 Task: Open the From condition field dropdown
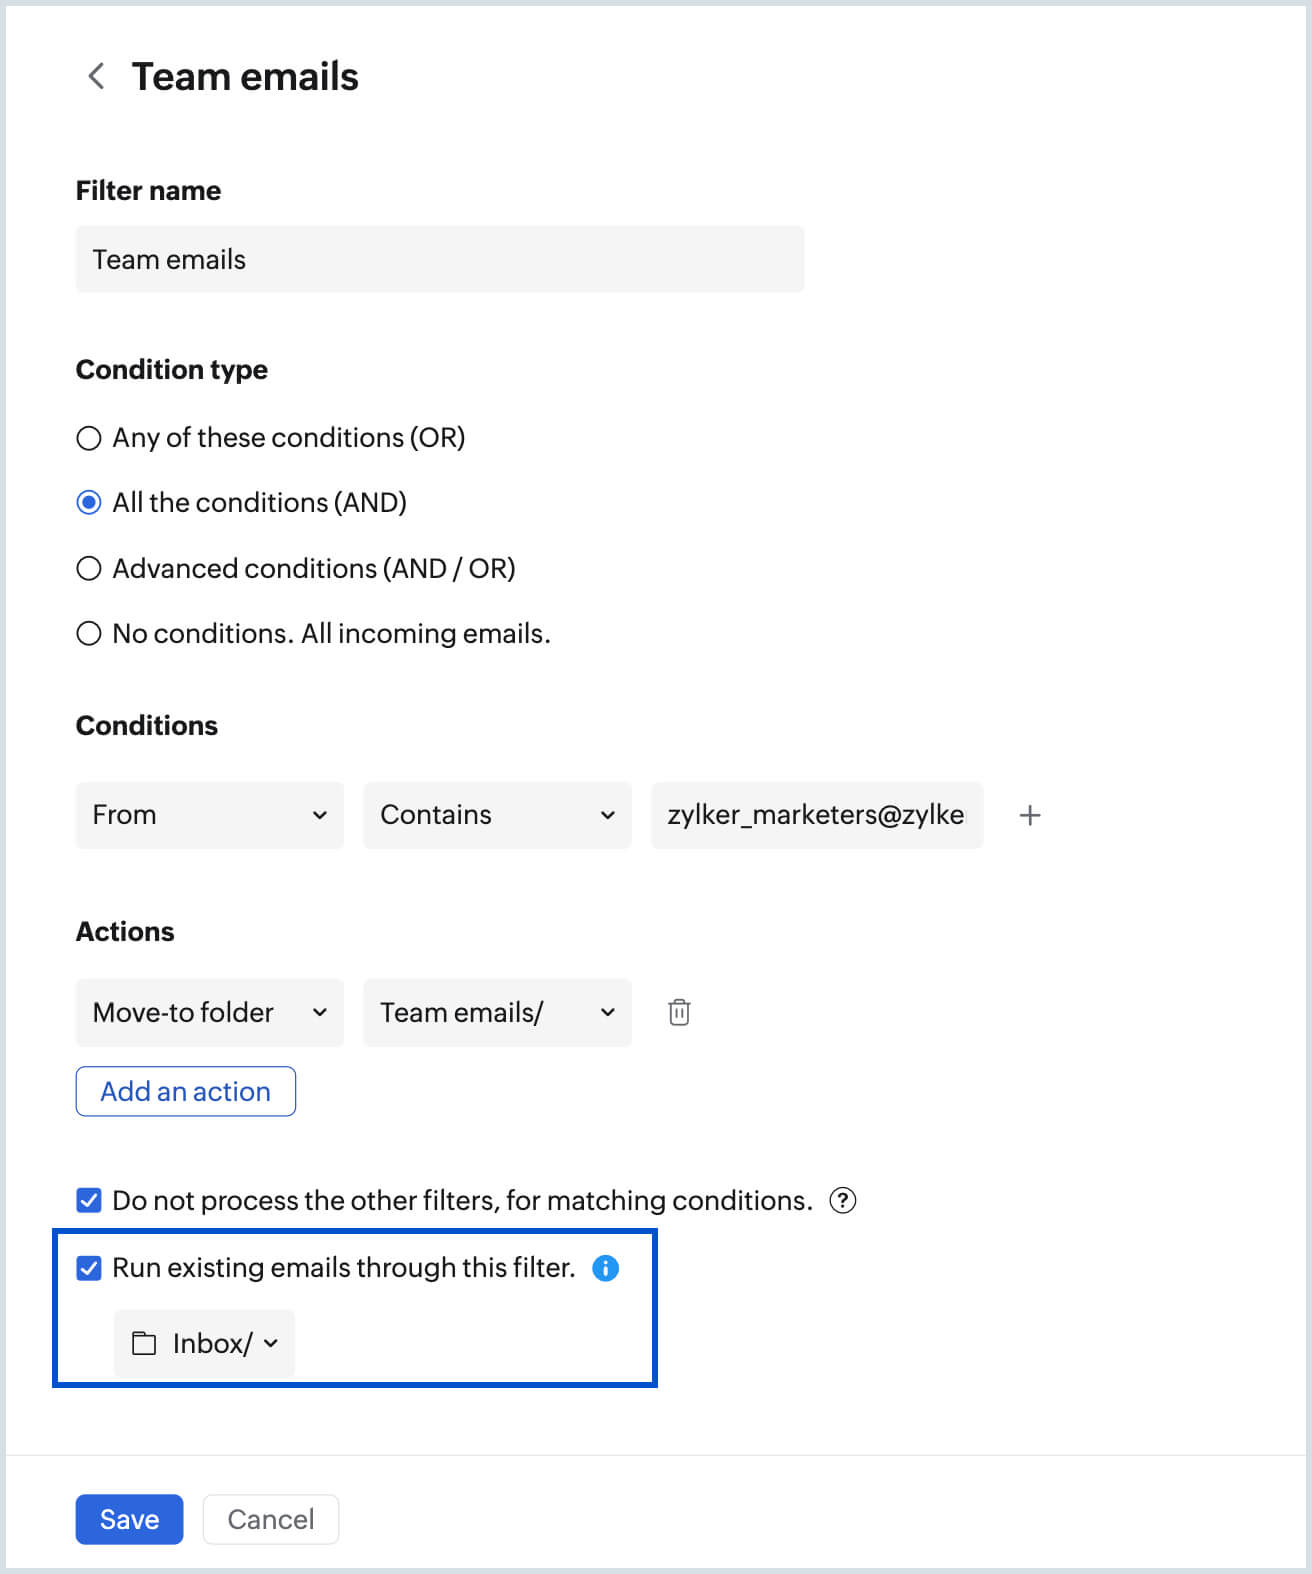coord(209,815)
